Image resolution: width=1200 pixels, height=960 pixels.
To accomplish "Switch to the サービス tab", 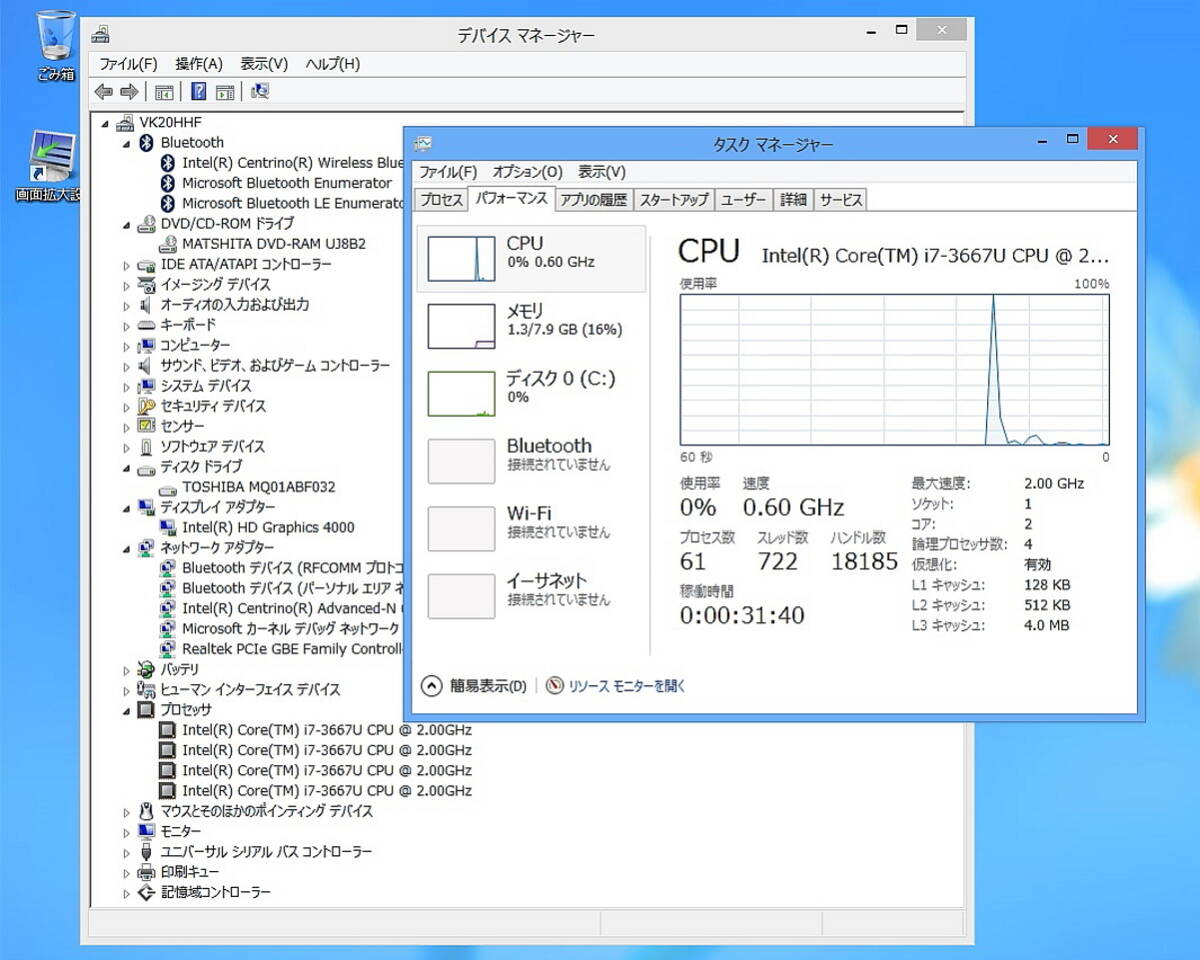I will 840,200.
